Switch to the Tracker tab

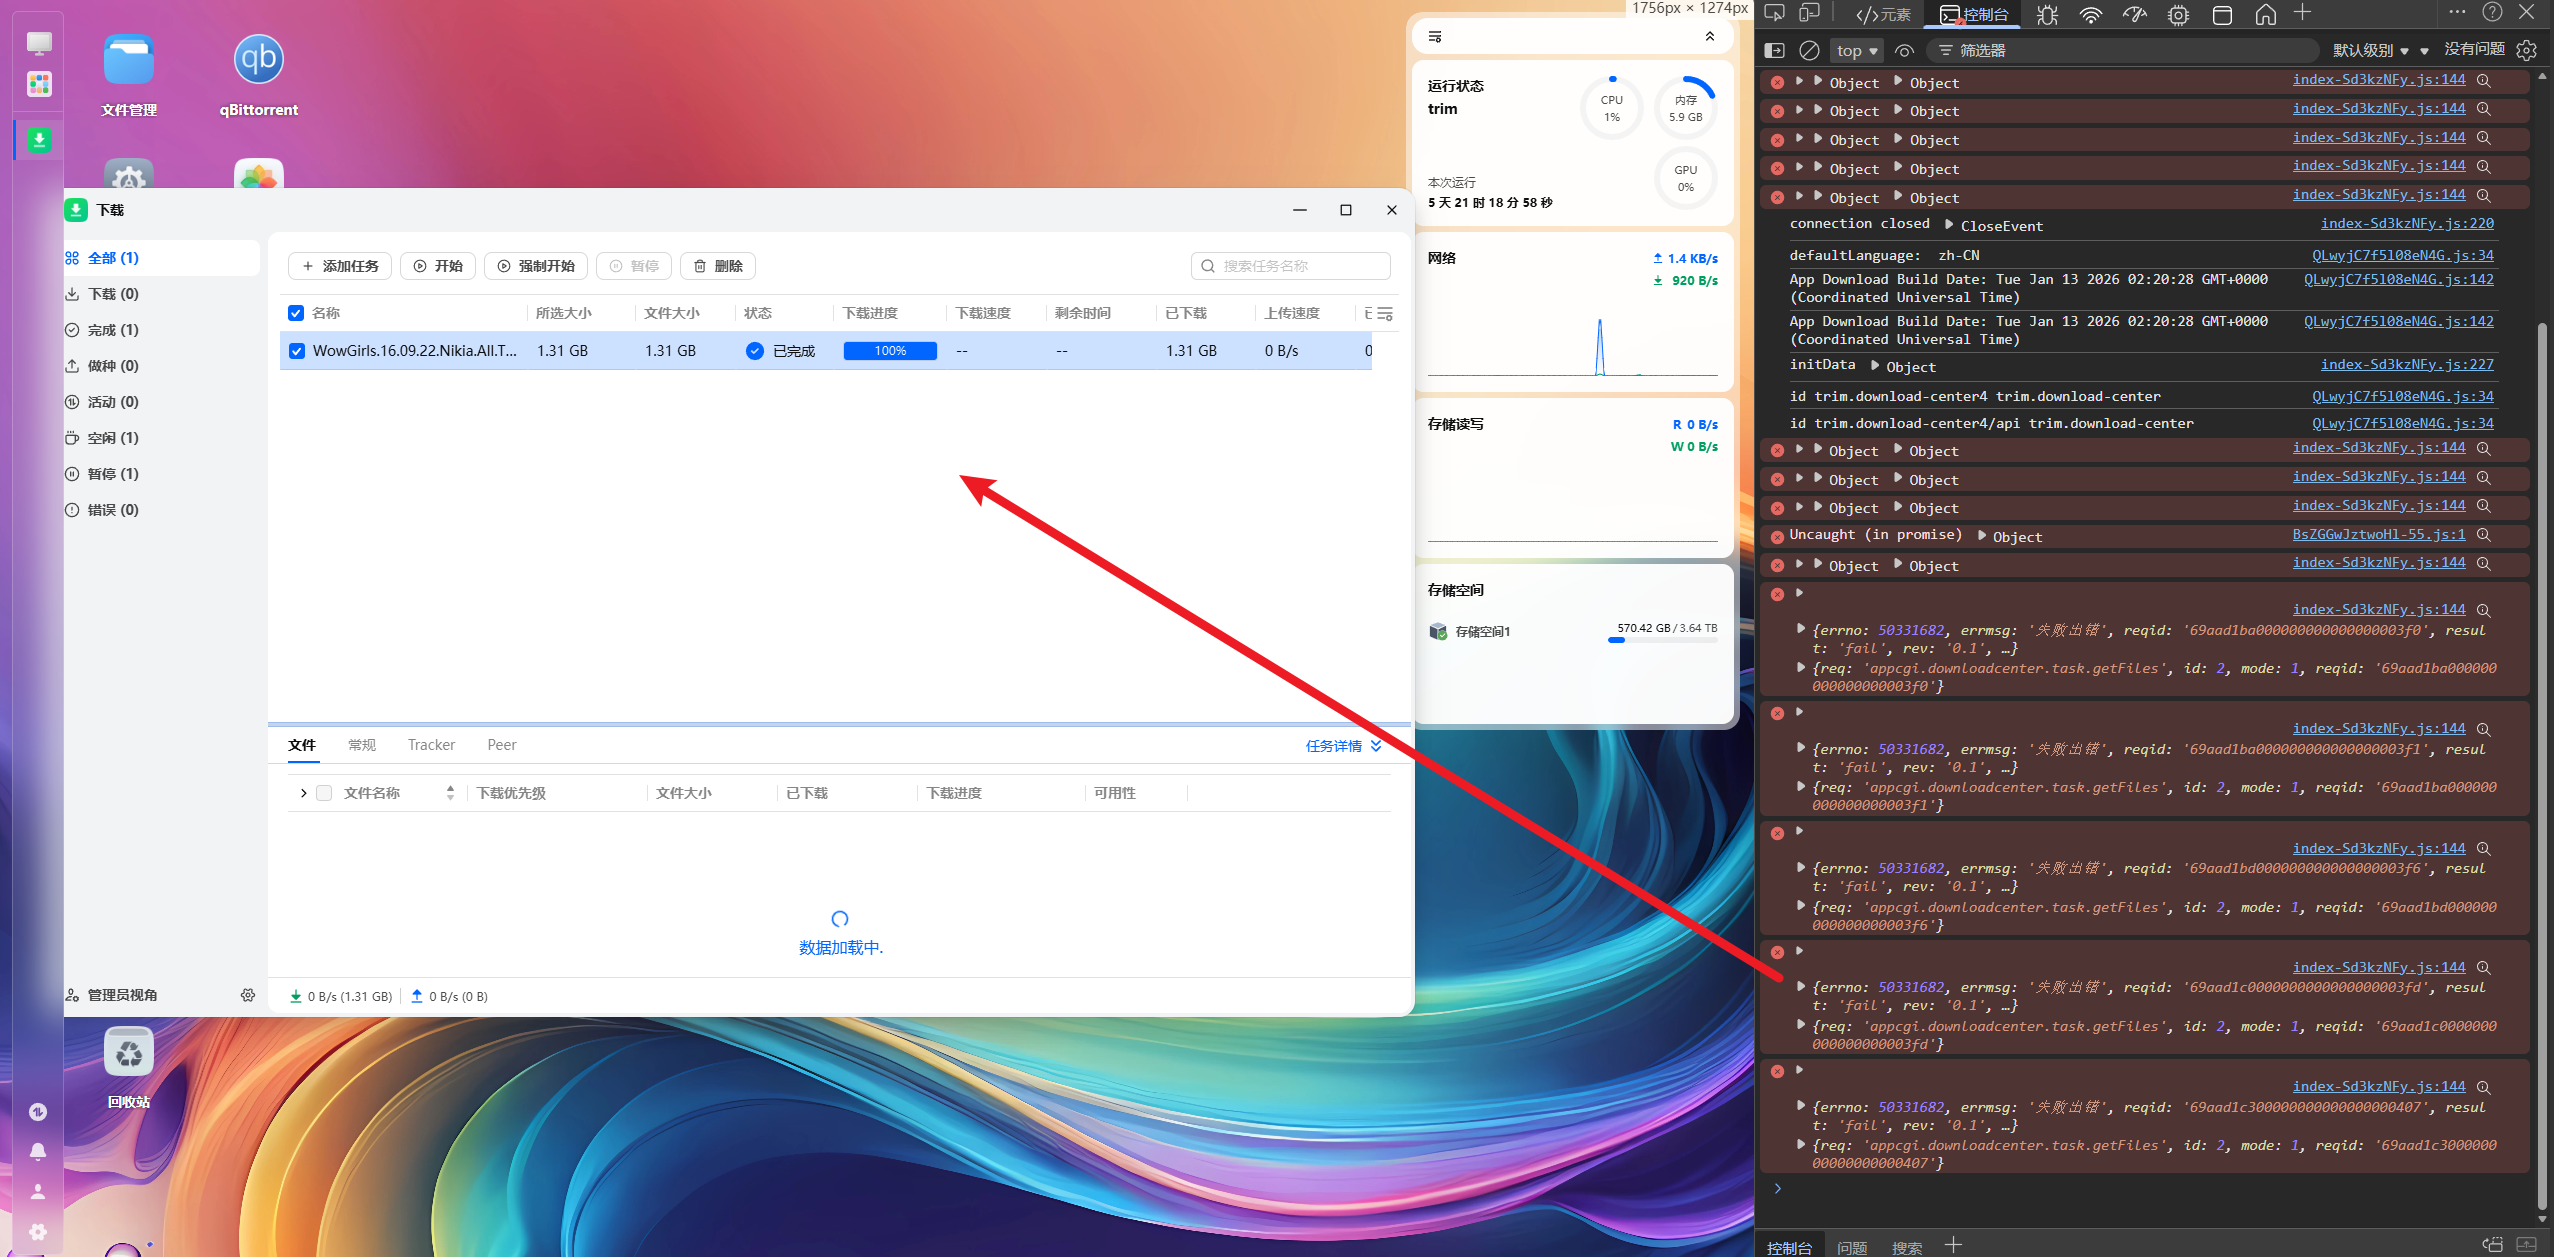[x=431, y=745]
